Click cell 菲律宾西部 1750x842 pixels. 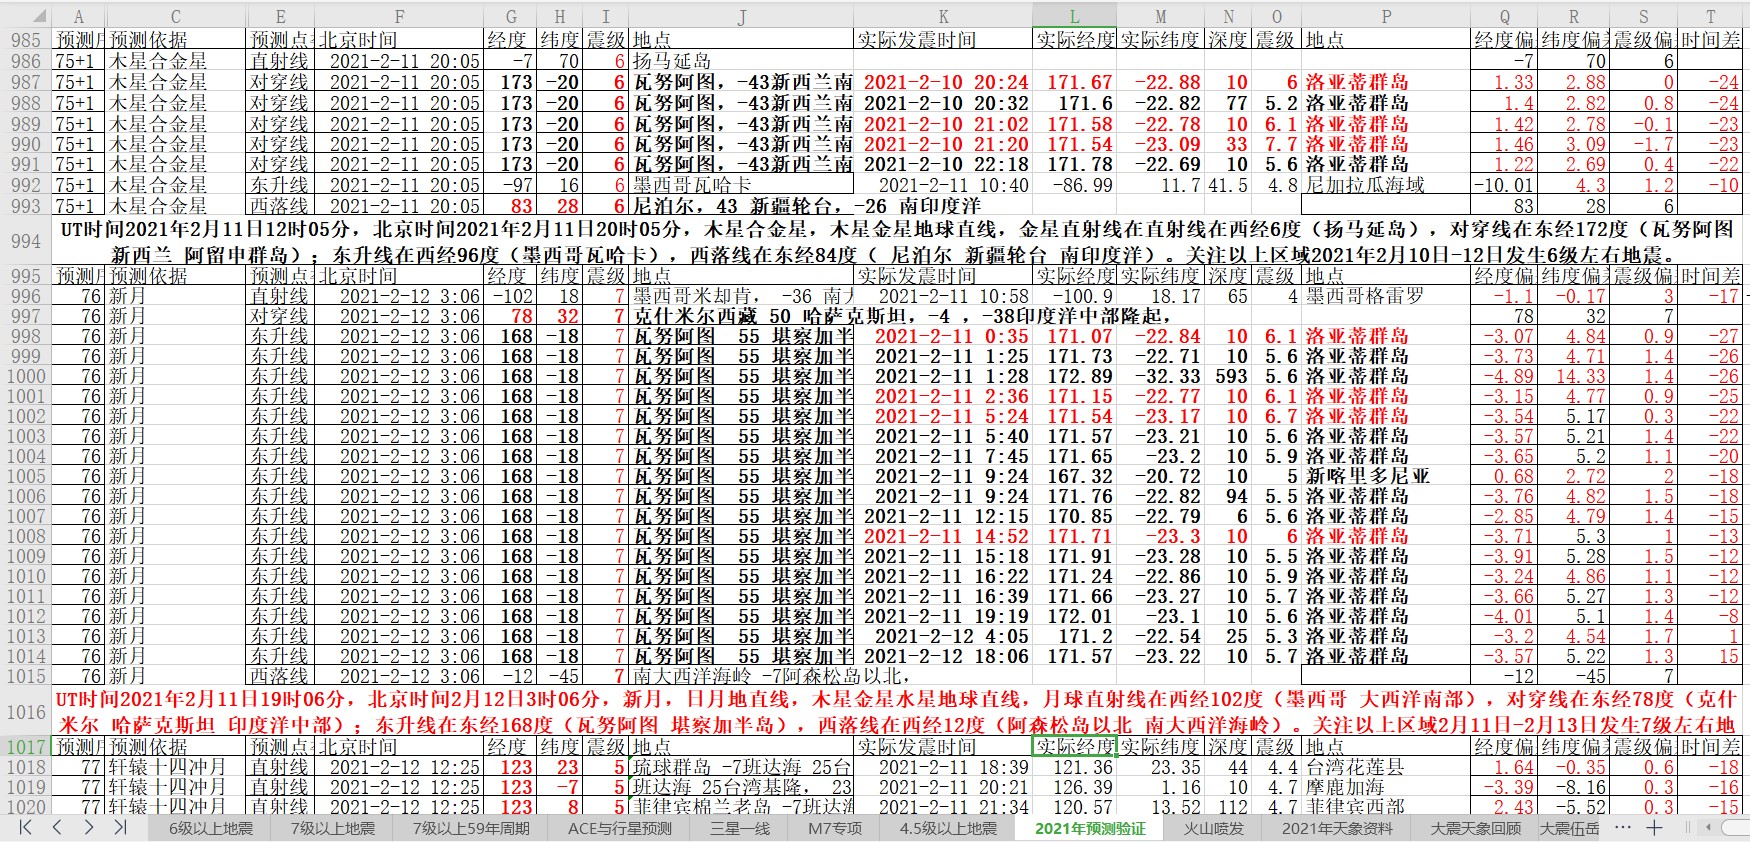[1386, 807]
